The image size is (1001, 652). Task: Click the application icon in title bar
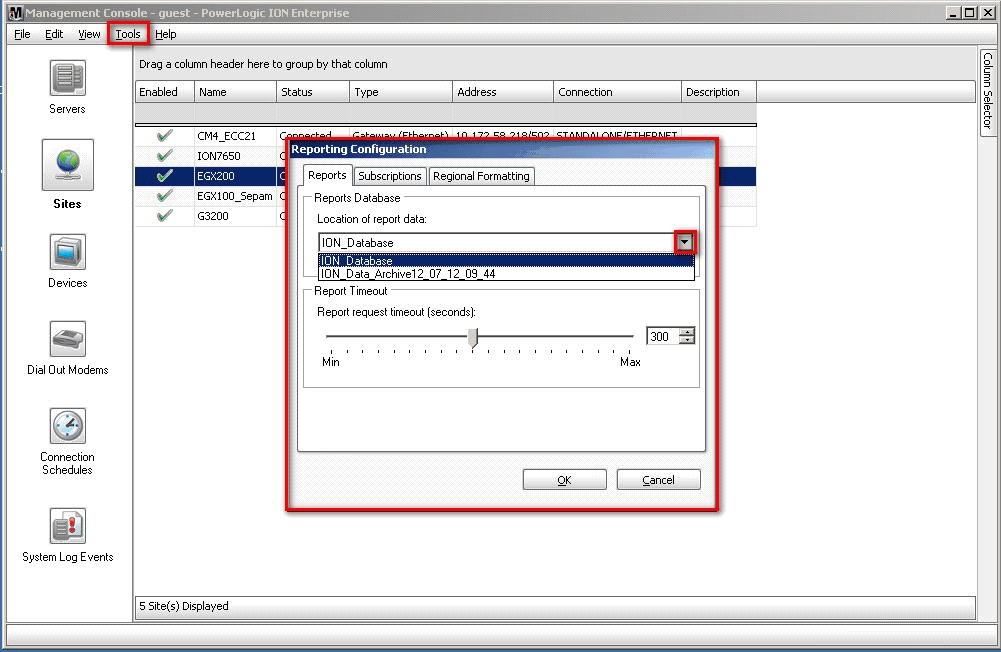(16, 13)
